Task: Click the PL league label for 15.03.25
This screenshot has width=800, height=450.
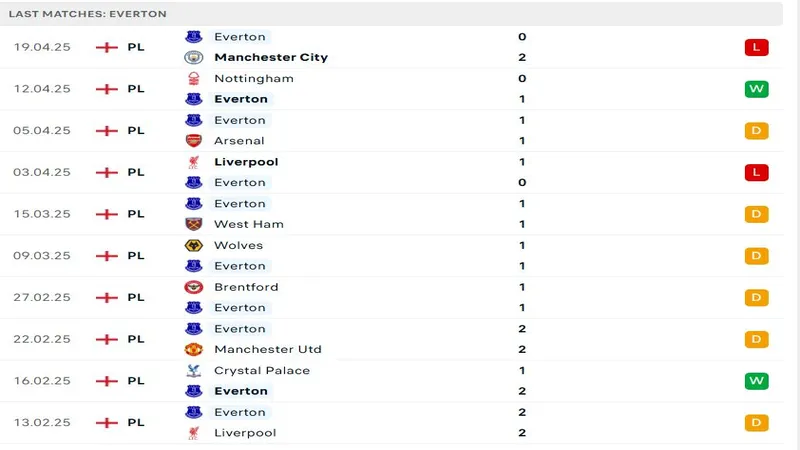Action: (x=136, y=214)
